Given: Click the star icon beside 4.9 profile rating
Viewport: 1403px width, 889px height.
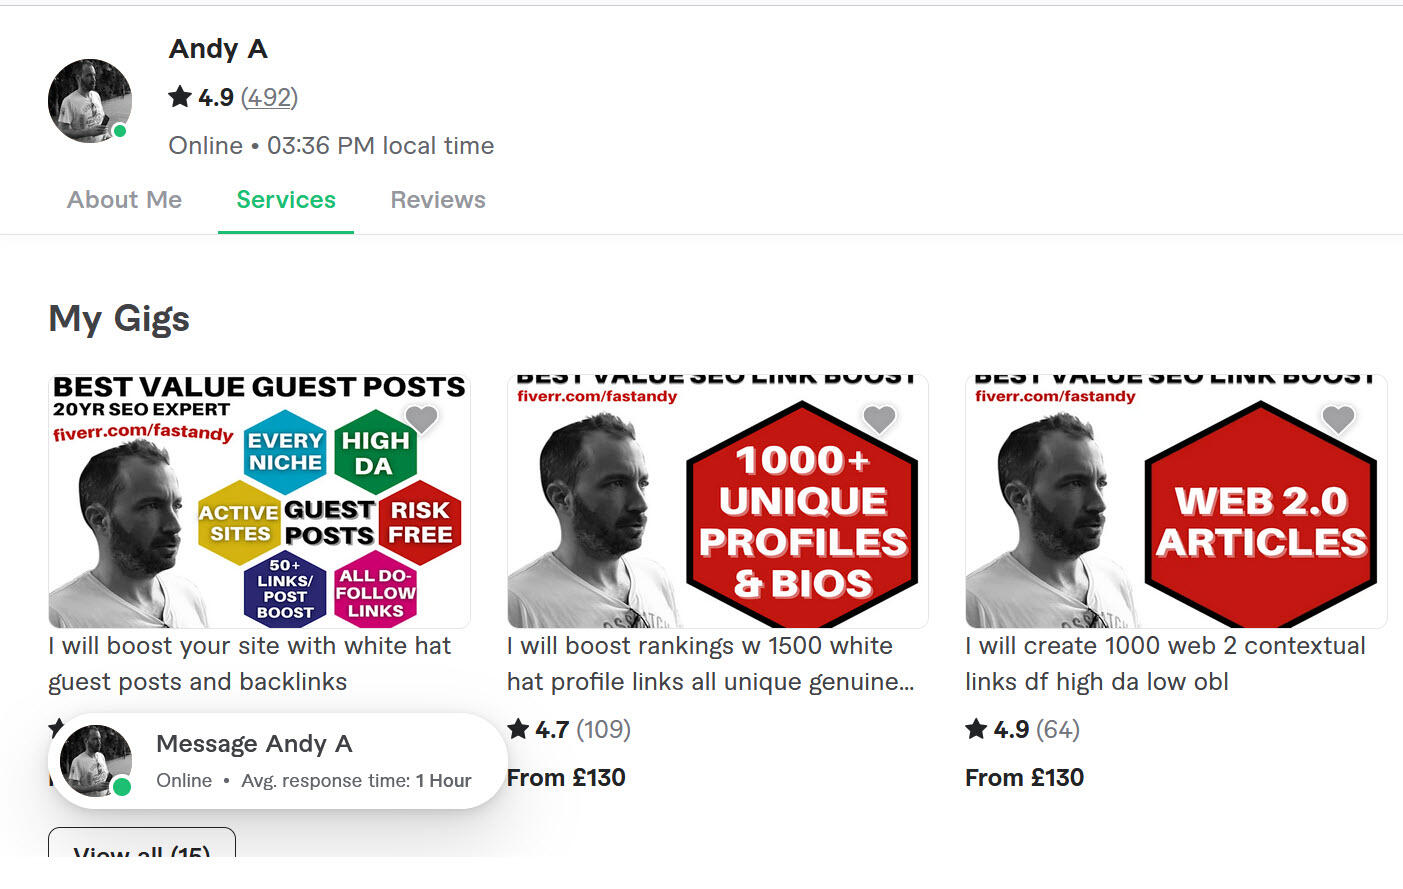Looking at the screenshot, I should [180, 97].
